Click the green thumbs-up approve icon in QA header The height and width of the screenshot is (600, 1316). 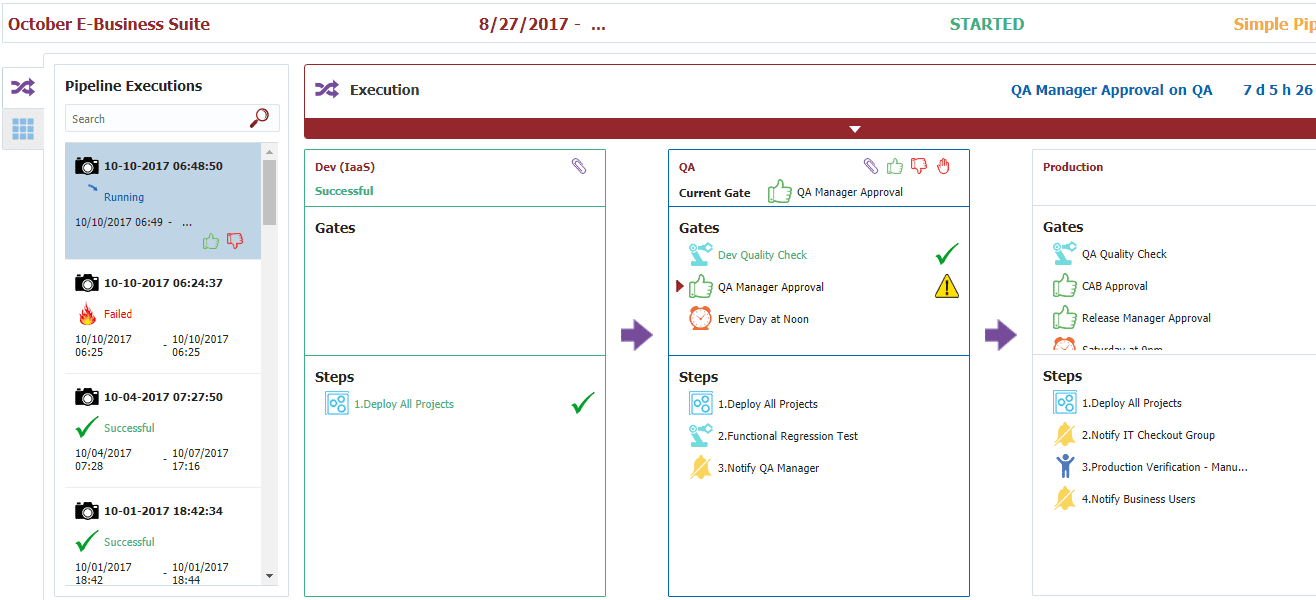coord(895,166)
